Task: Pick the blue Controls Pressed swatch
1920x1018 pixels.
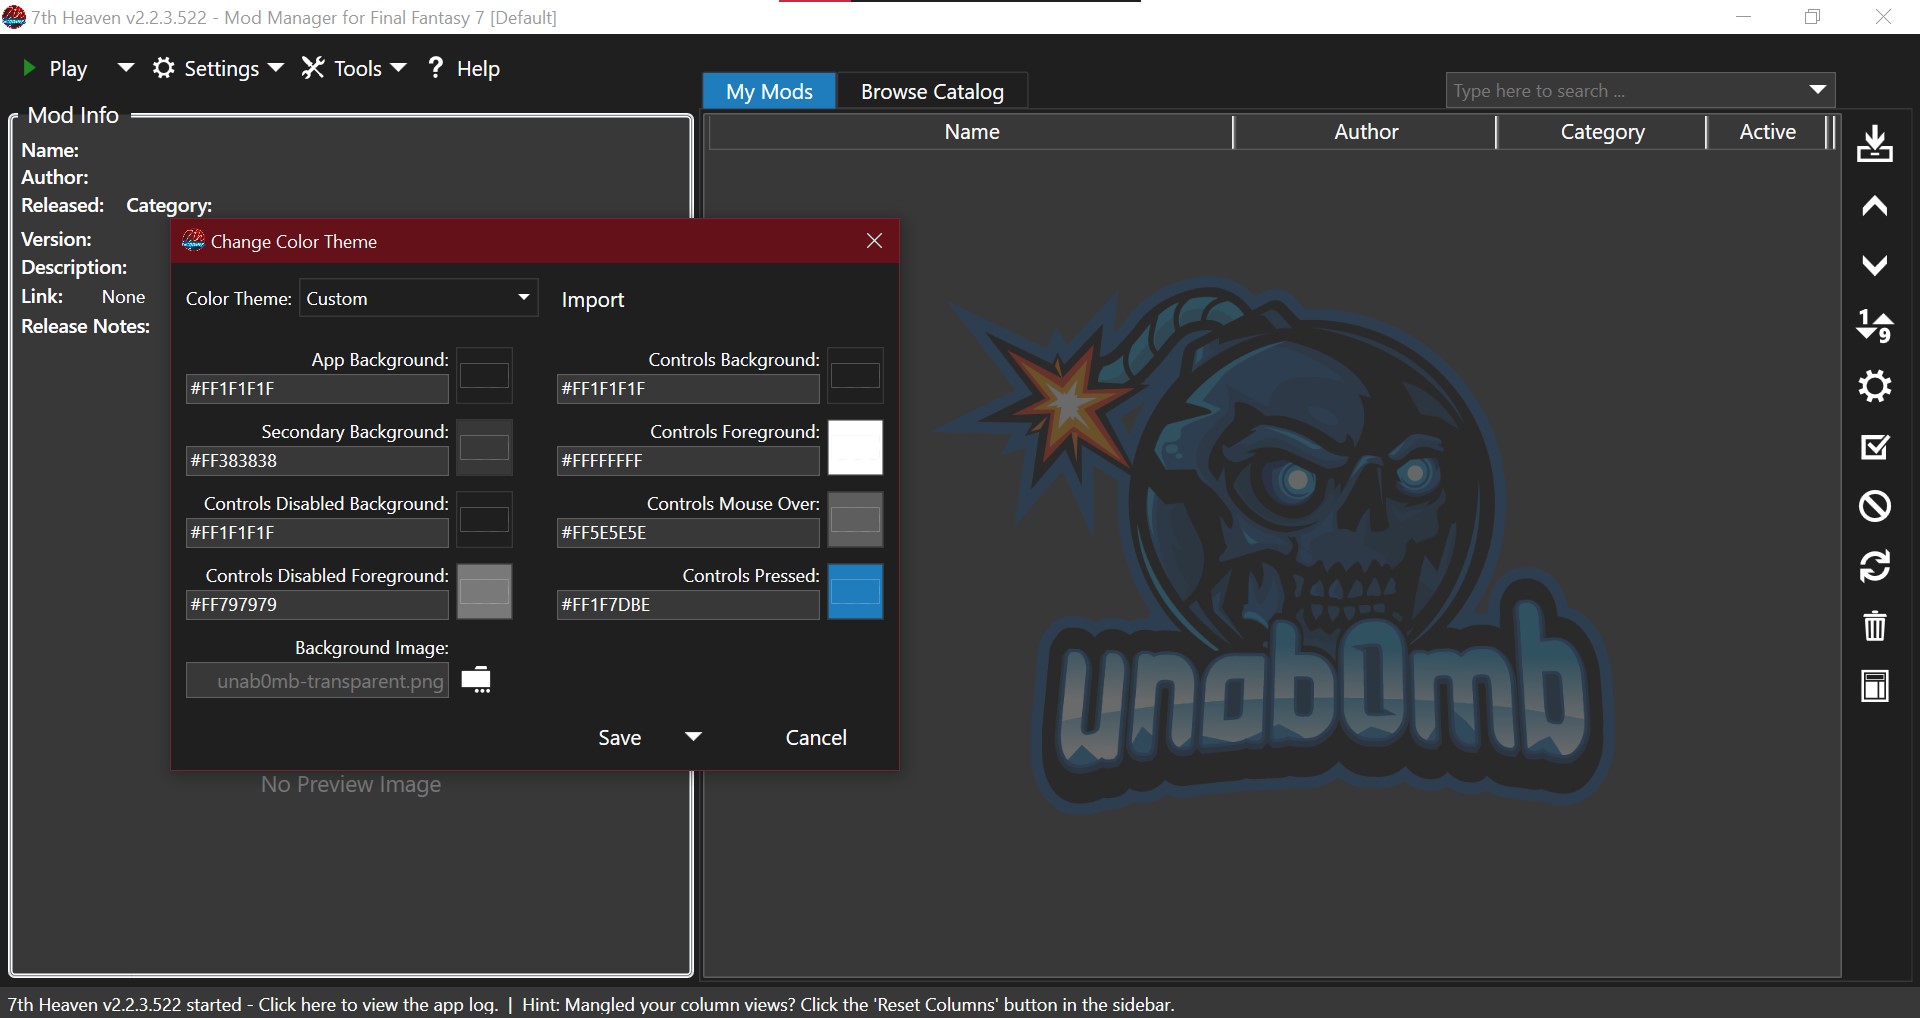Action: point(855,592)
